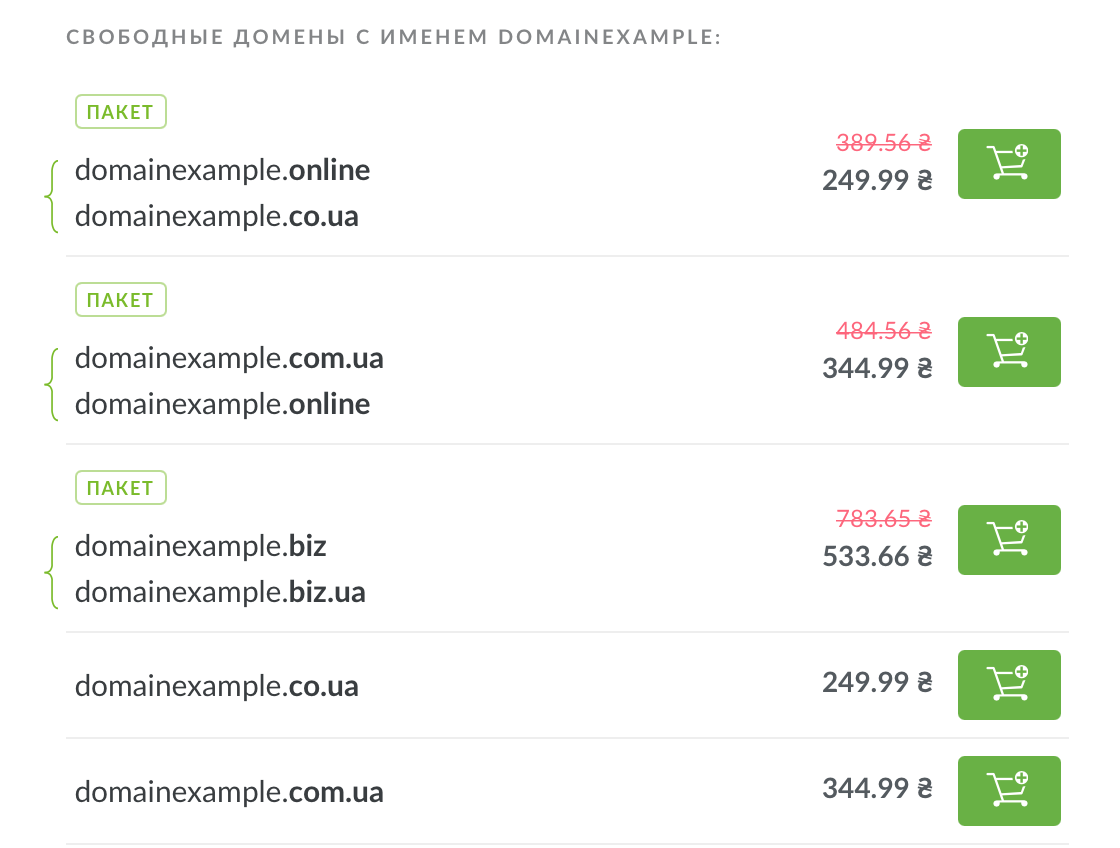
Task: Click the ПАКЕТ badge above the 249.99 package
Action: click(121, 112)
